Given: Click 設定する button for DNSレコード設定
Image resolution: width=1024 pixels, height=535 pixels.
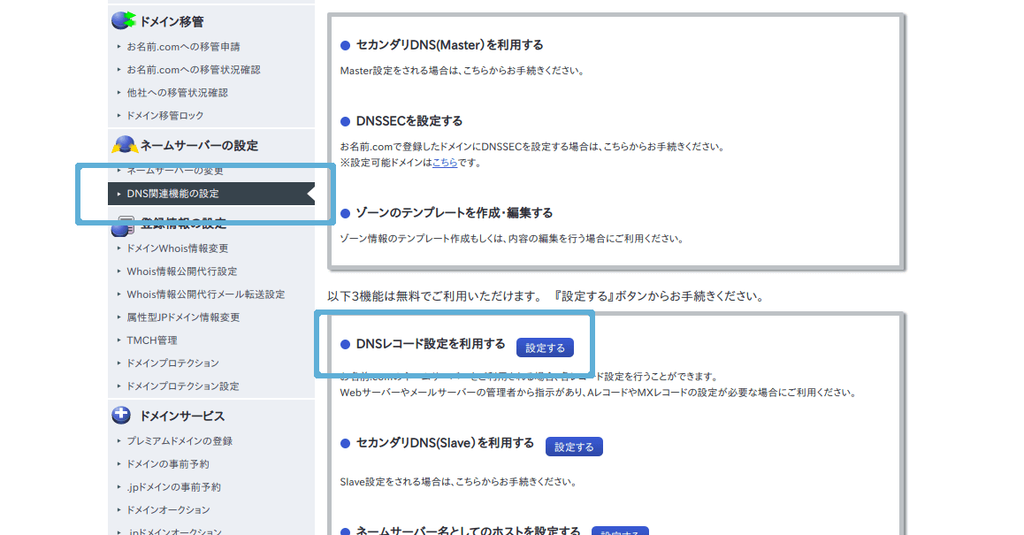Looking at the screenshot, I should 545,348.
